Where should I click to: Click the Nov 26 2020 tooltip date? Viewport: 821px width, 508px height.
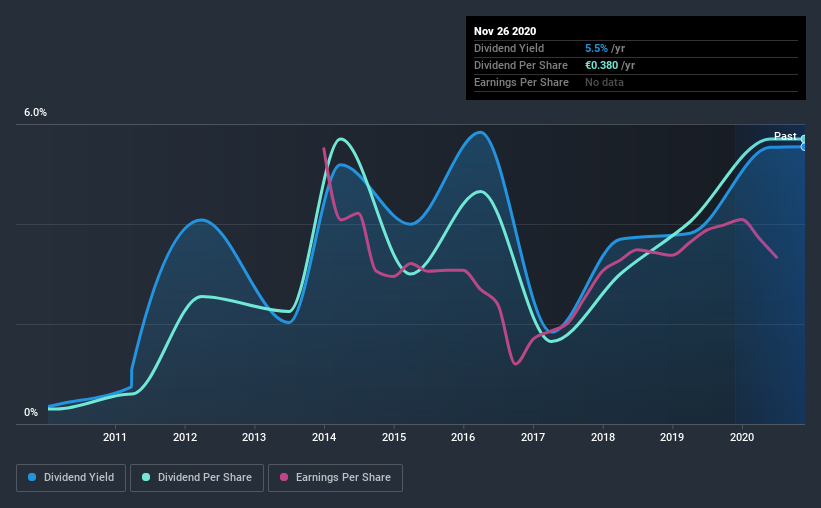[505, 31]
